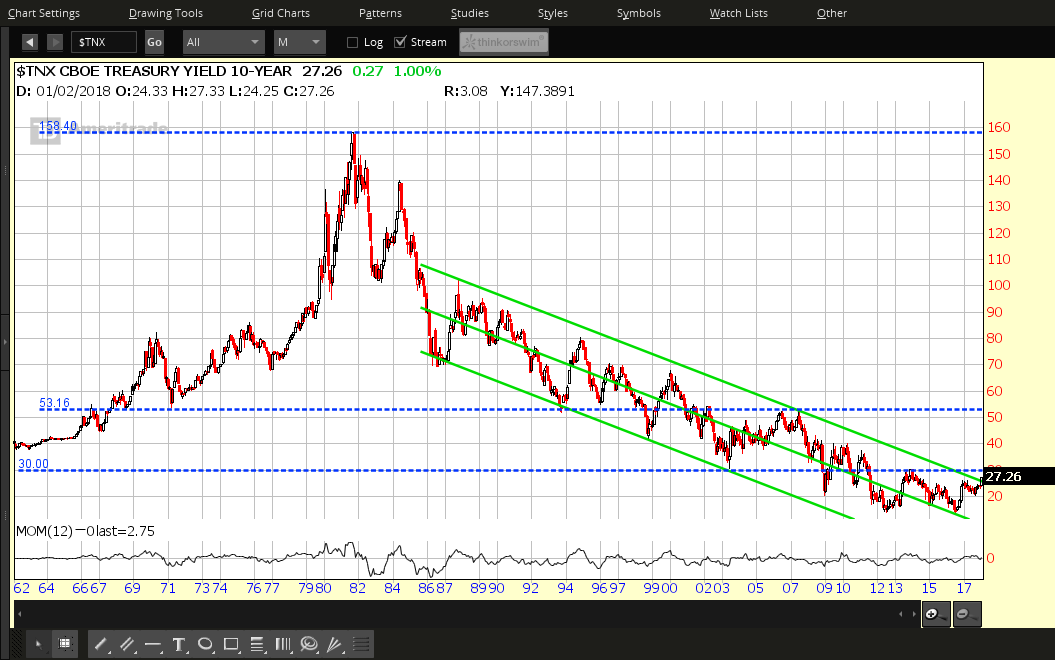Open the time range 'All' dropdown
This screenshot has width=1055, height=660.
tap(222, 42)
